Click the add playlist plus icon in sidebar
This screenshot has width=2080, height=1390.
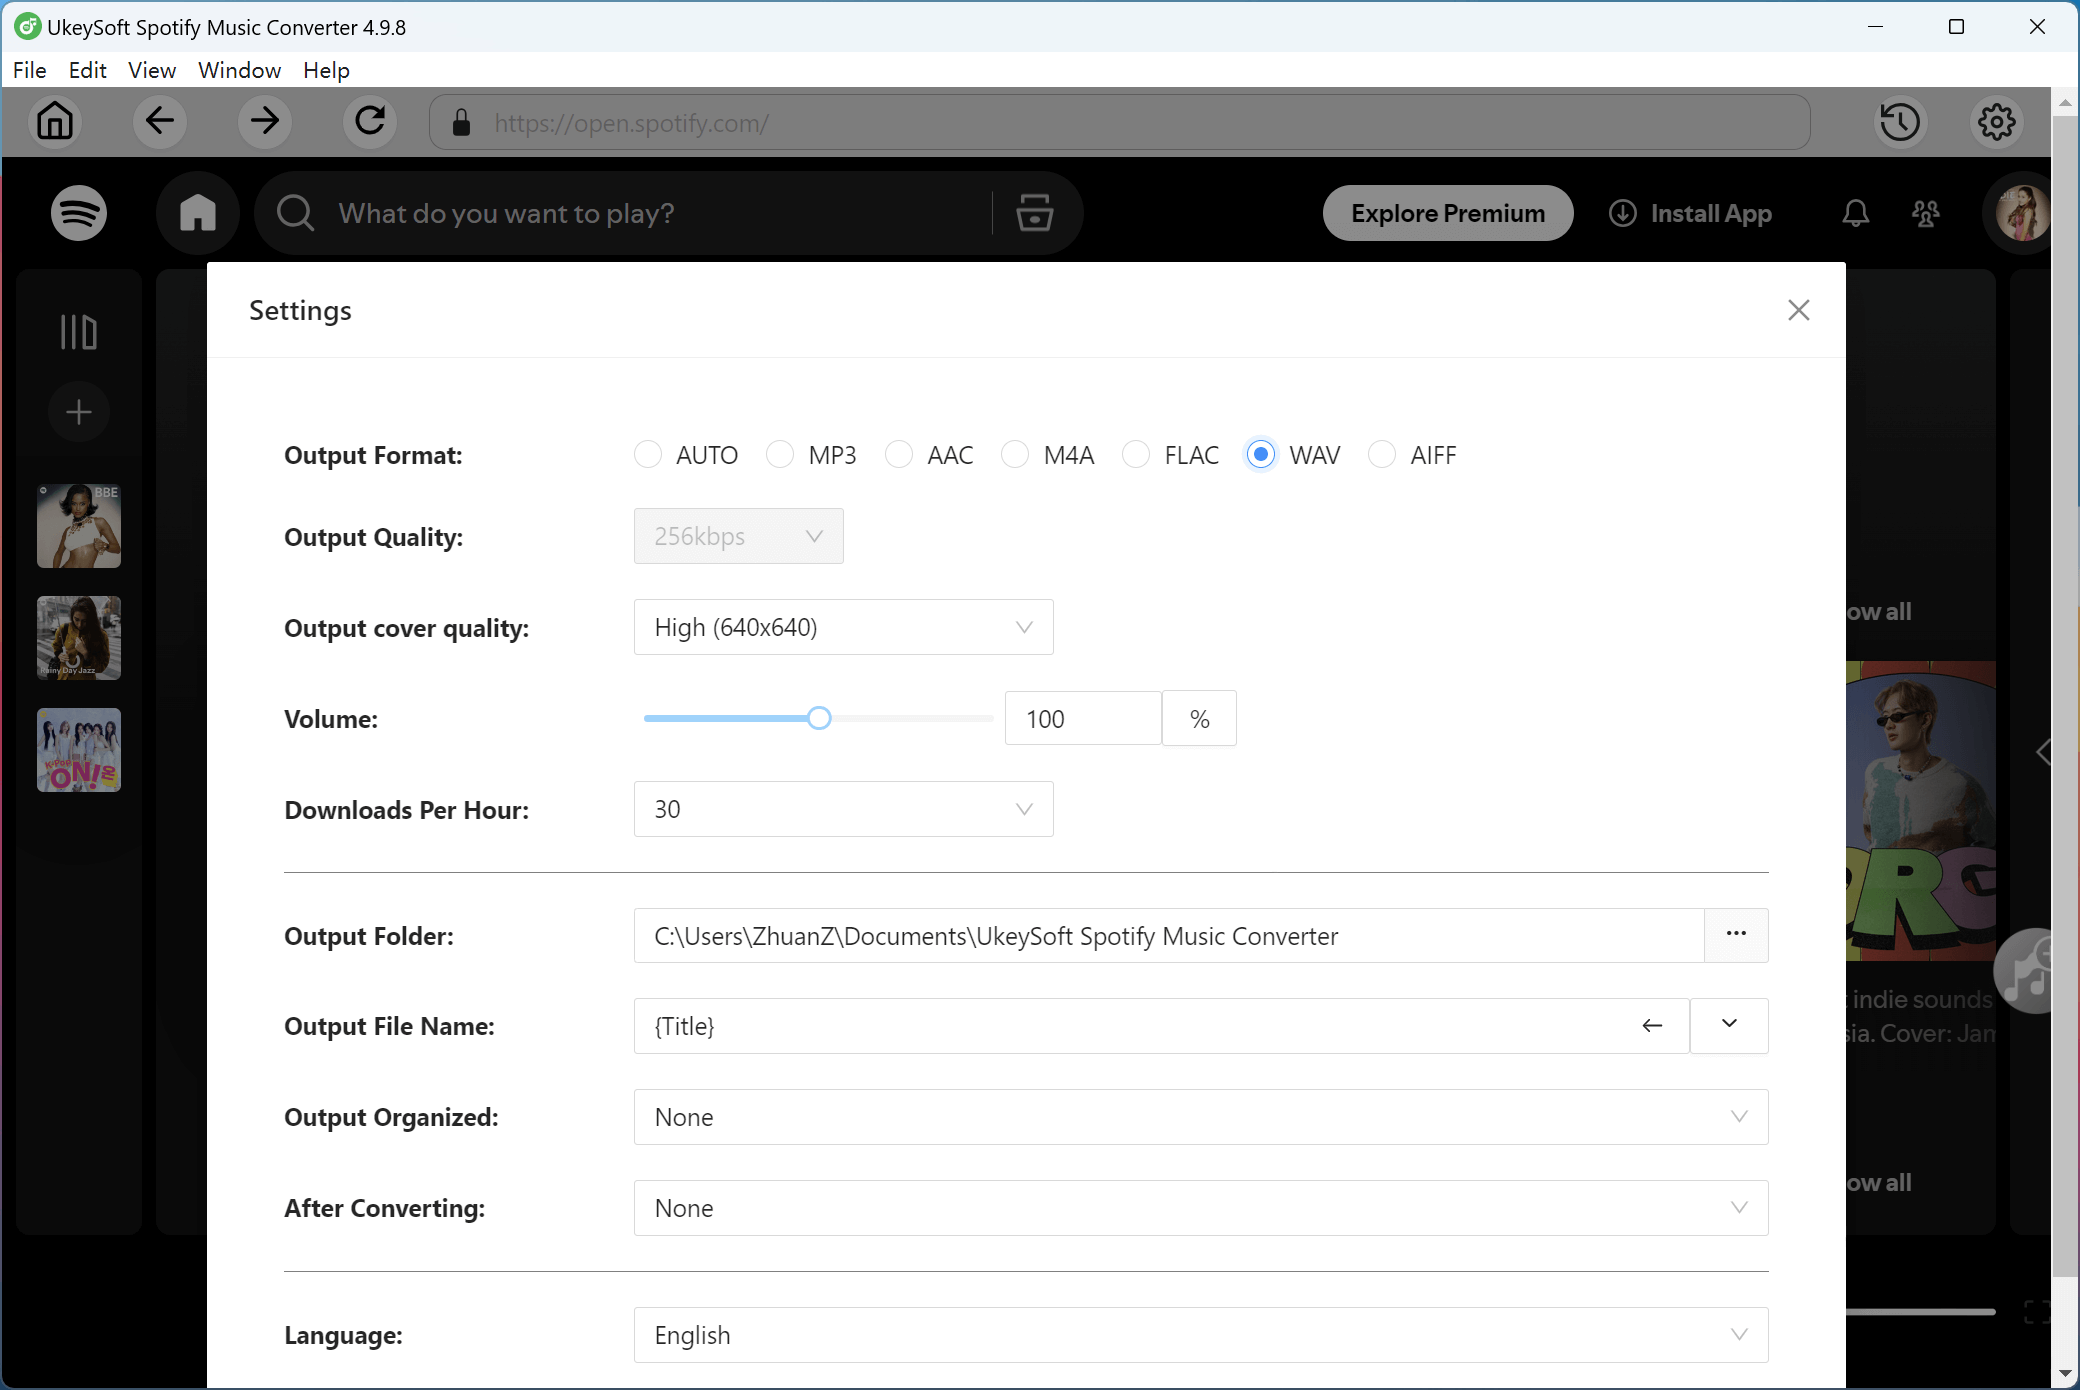tap(78, 411)
